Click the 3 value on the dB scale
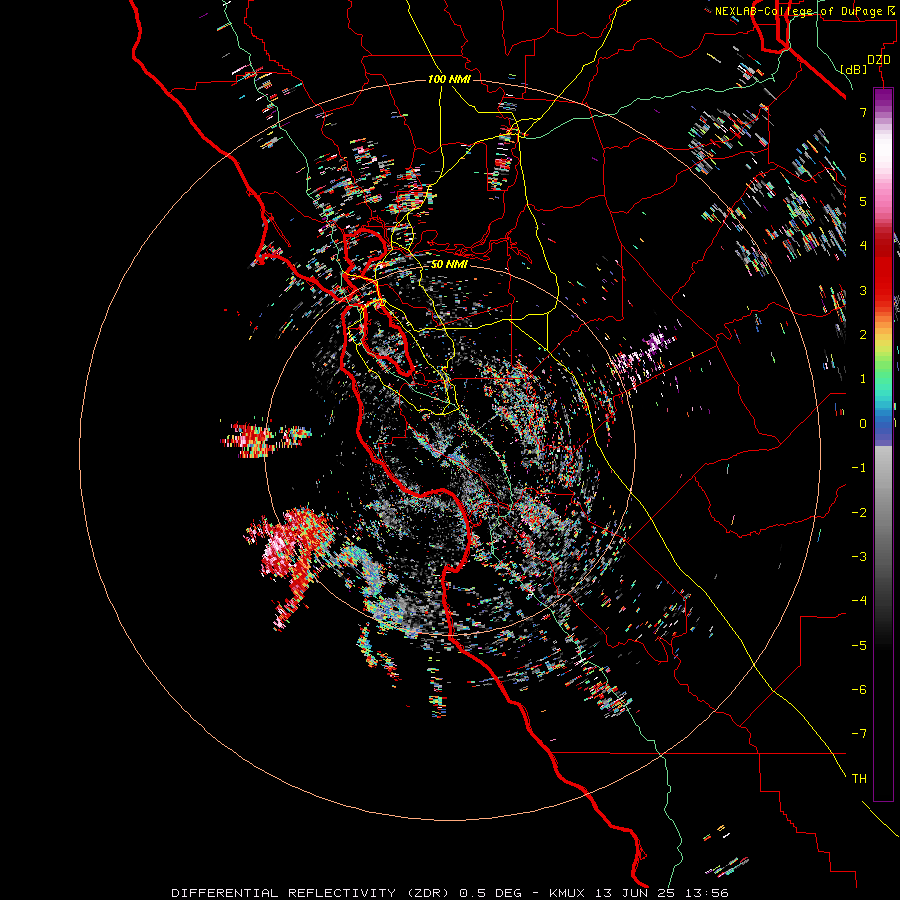Viewport: 900px width, 900px height. click(x=863, y=290)
